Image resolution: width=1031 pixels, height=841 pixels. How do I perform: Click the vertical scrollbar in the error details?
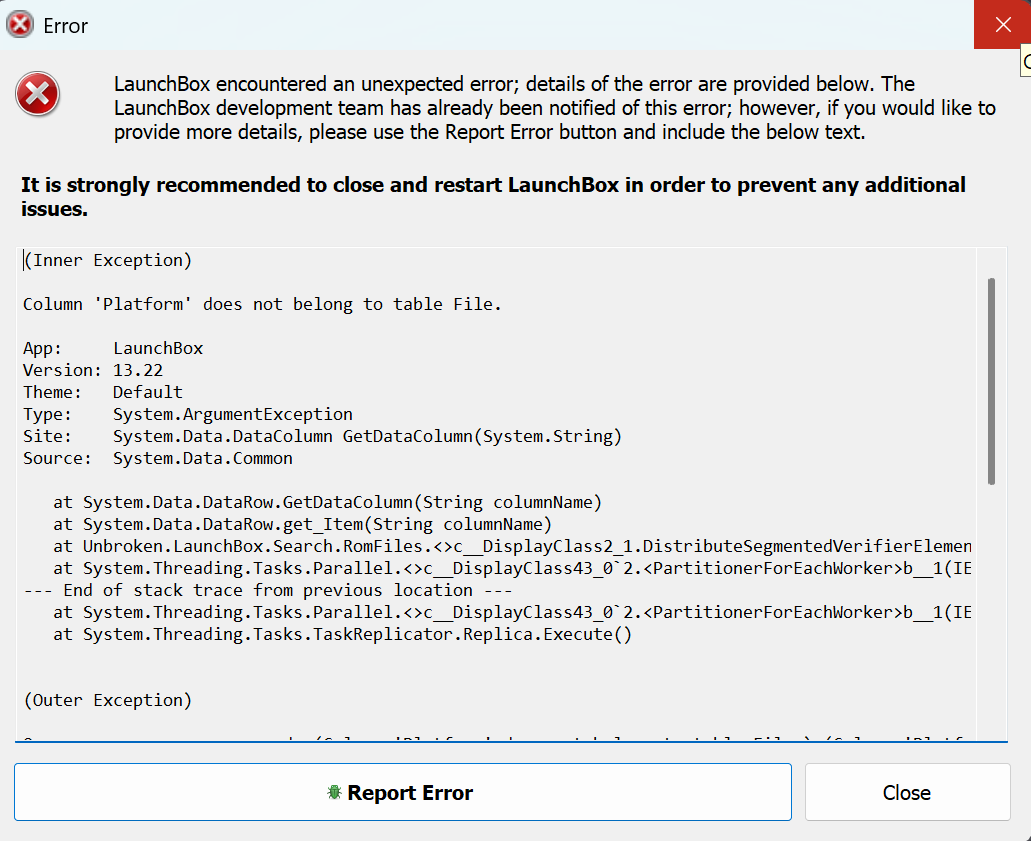click(x=991, y=381)
